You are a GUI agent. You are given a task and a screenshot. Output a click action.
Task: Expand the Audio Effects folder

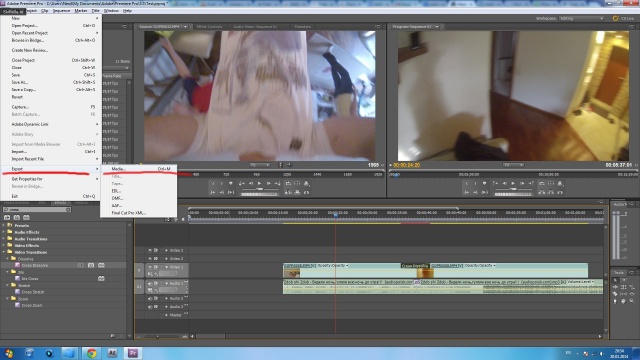pos(4,232)
